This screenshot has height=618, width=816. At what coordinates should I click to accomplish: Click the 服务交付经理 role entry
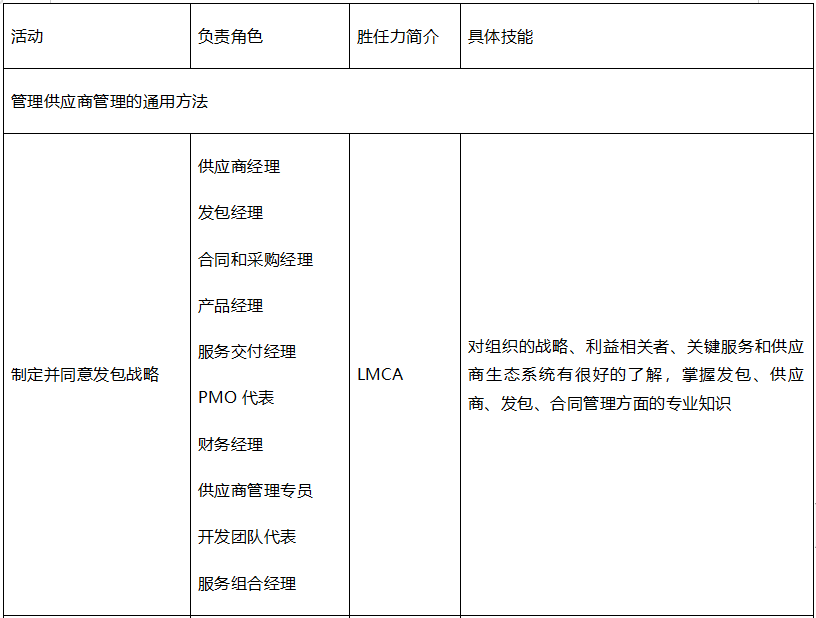pos(246,352)
